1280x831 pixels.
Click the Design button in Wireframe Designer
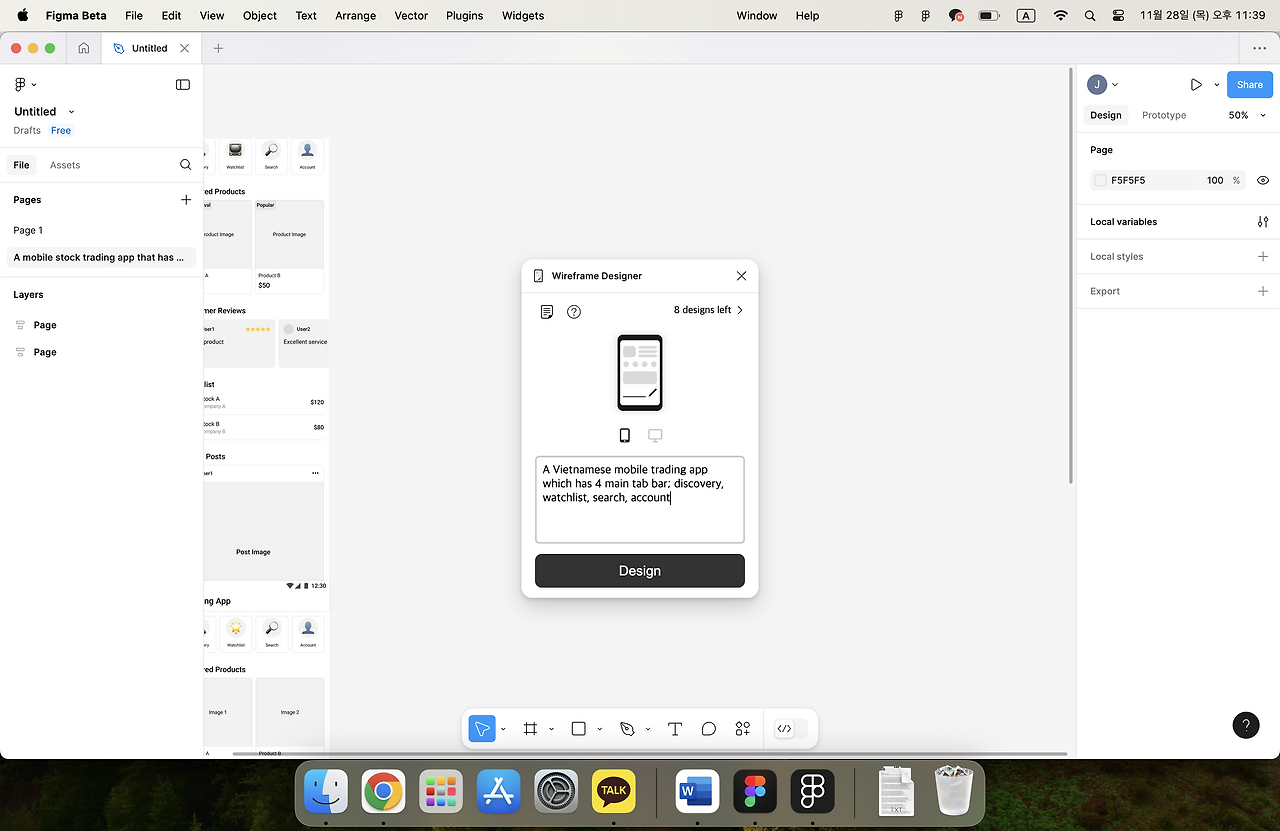pyautogui.click(x=640, y=571)
